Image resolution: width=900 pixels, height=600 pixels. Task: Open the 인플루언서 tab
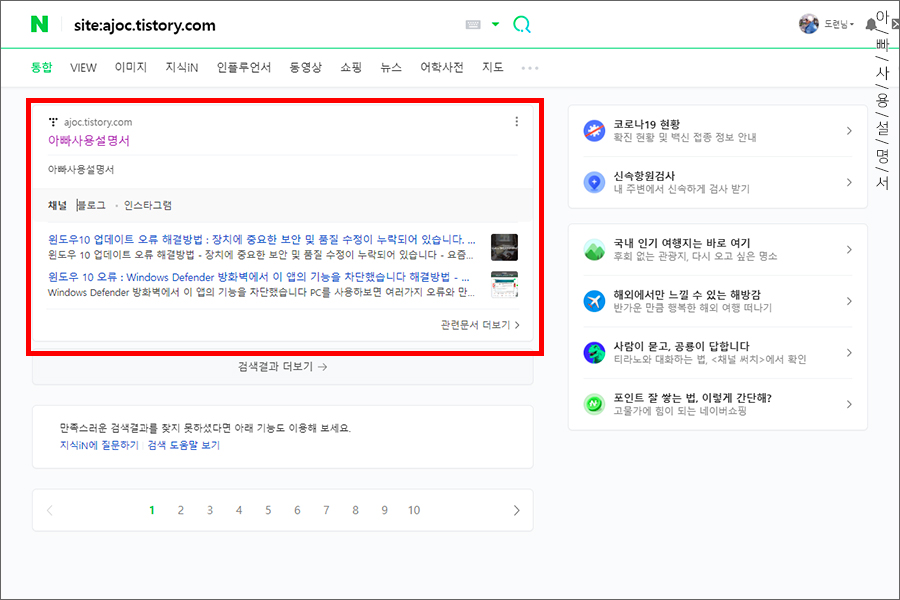tap(243, 68)
